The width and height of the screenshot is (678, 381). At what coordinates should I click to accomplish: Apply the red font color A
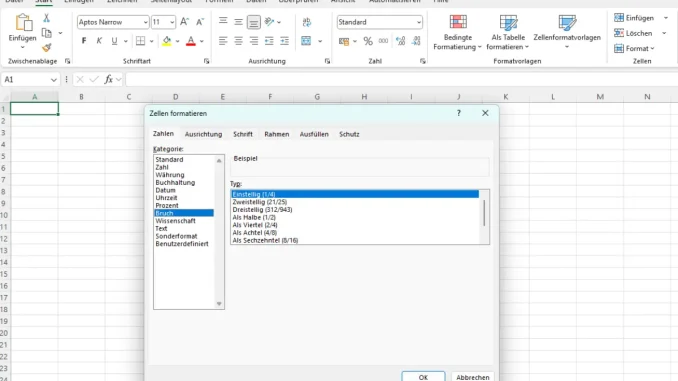click(191, 41)
